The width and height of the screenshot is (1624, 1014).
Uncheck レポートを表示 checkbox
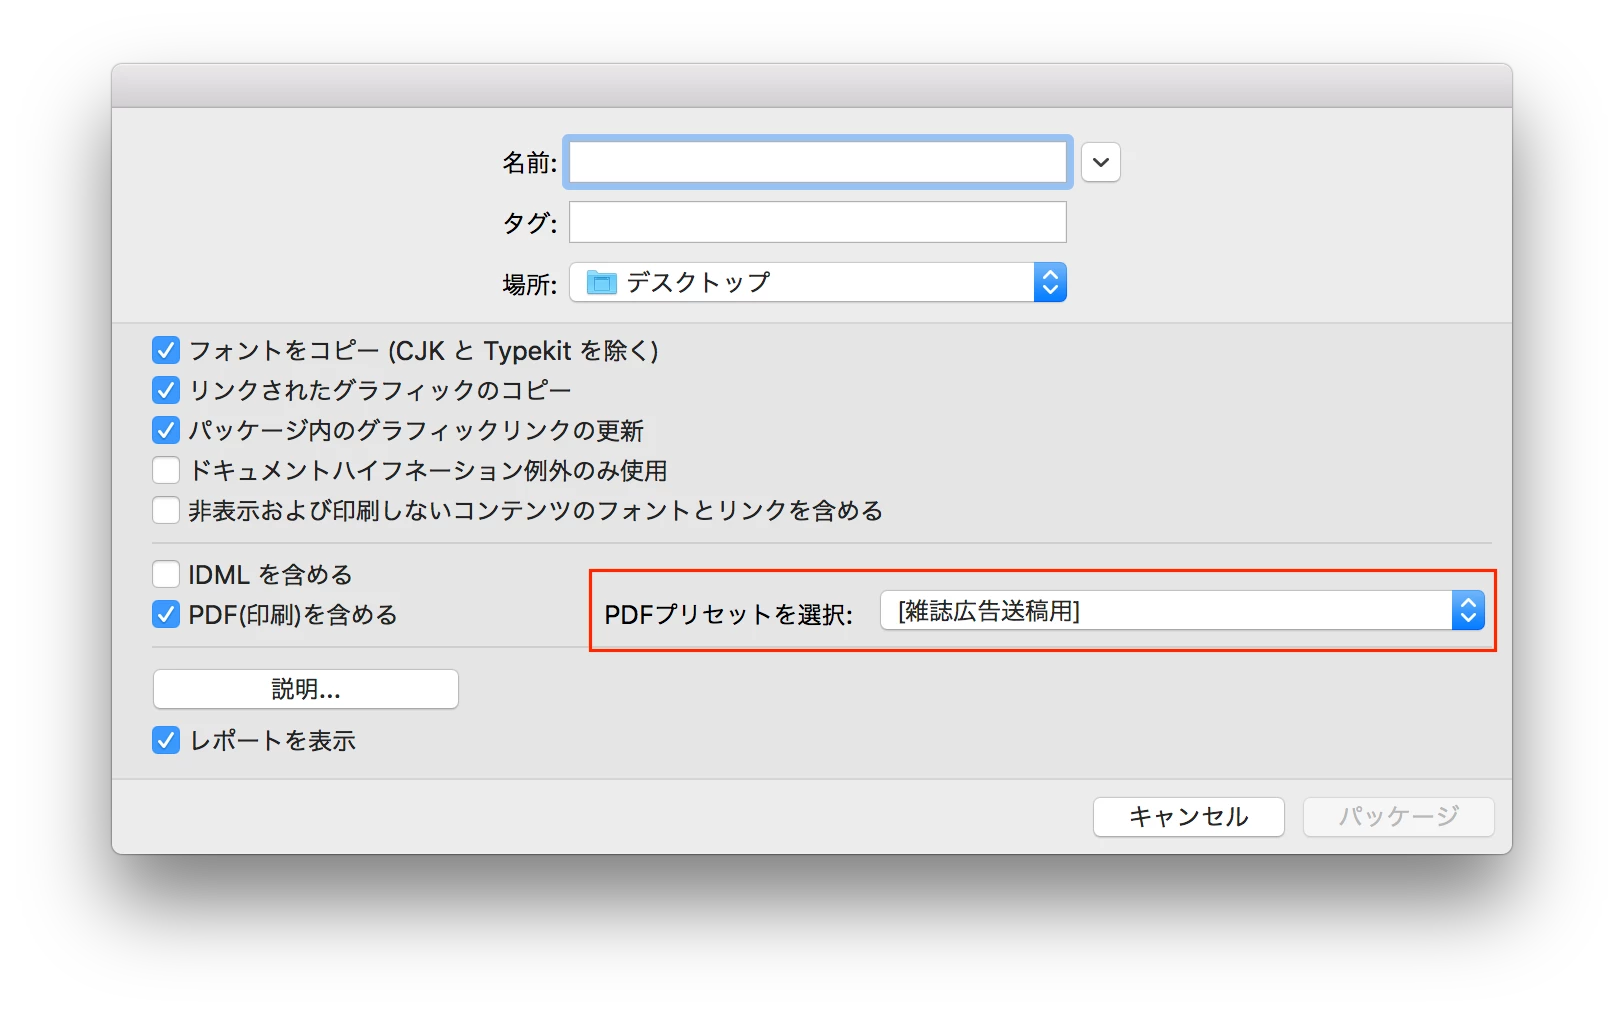(166, 740)
